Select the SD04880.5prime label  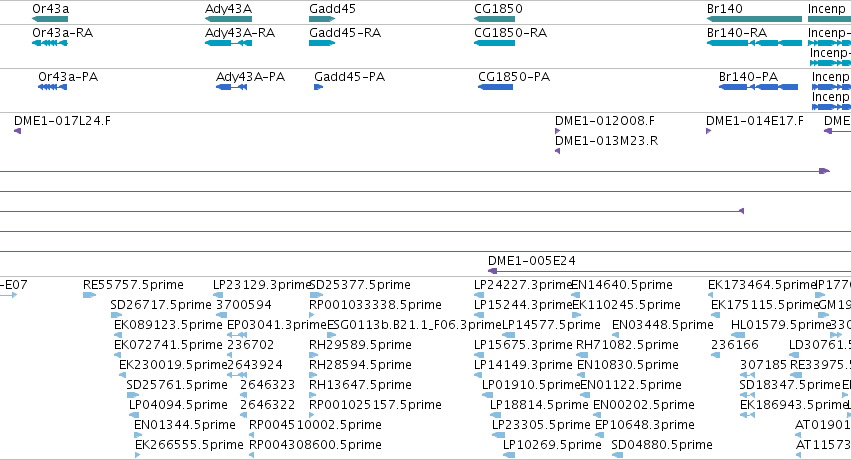click(662, 444)
